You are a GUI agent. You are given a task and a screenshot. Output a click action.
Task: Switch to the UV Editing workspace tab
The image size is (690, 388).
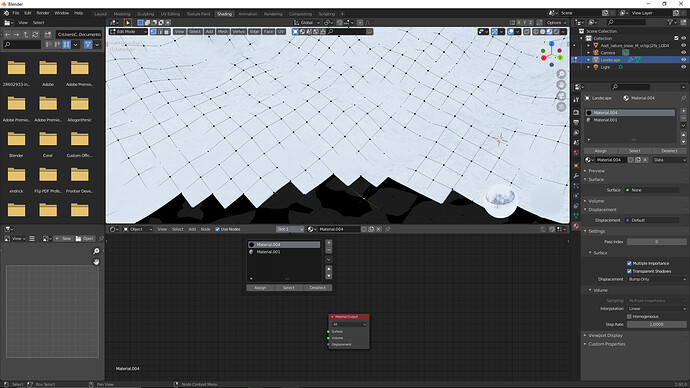tap(170, 14)
